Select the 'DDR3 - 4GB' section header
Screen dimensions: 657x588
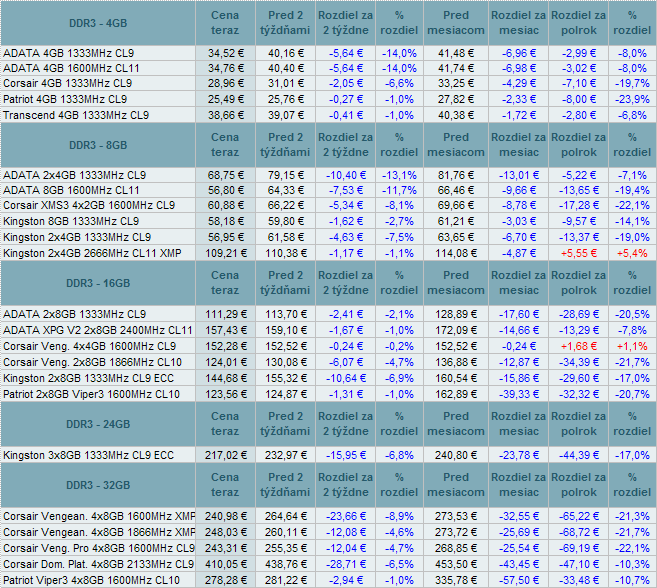98,23
